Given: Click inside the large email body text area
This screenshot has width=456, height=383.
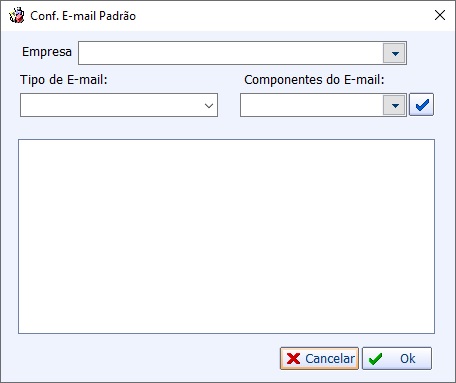Looking at the screenshot, I should [x=226, y=236].
